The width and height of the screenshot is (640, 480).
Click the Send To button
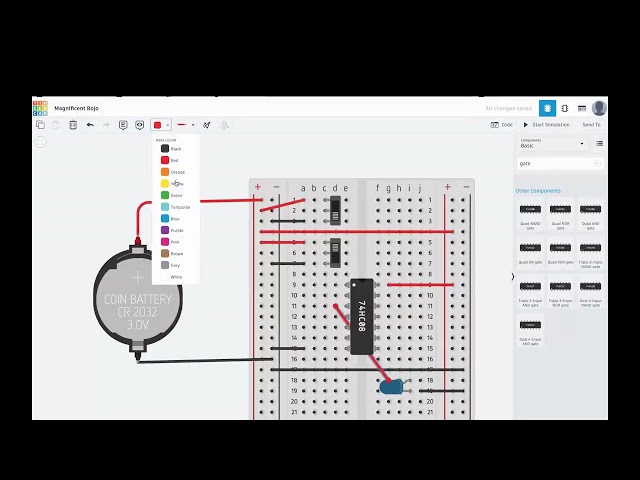pyautogui.click(x=591, y=124)
